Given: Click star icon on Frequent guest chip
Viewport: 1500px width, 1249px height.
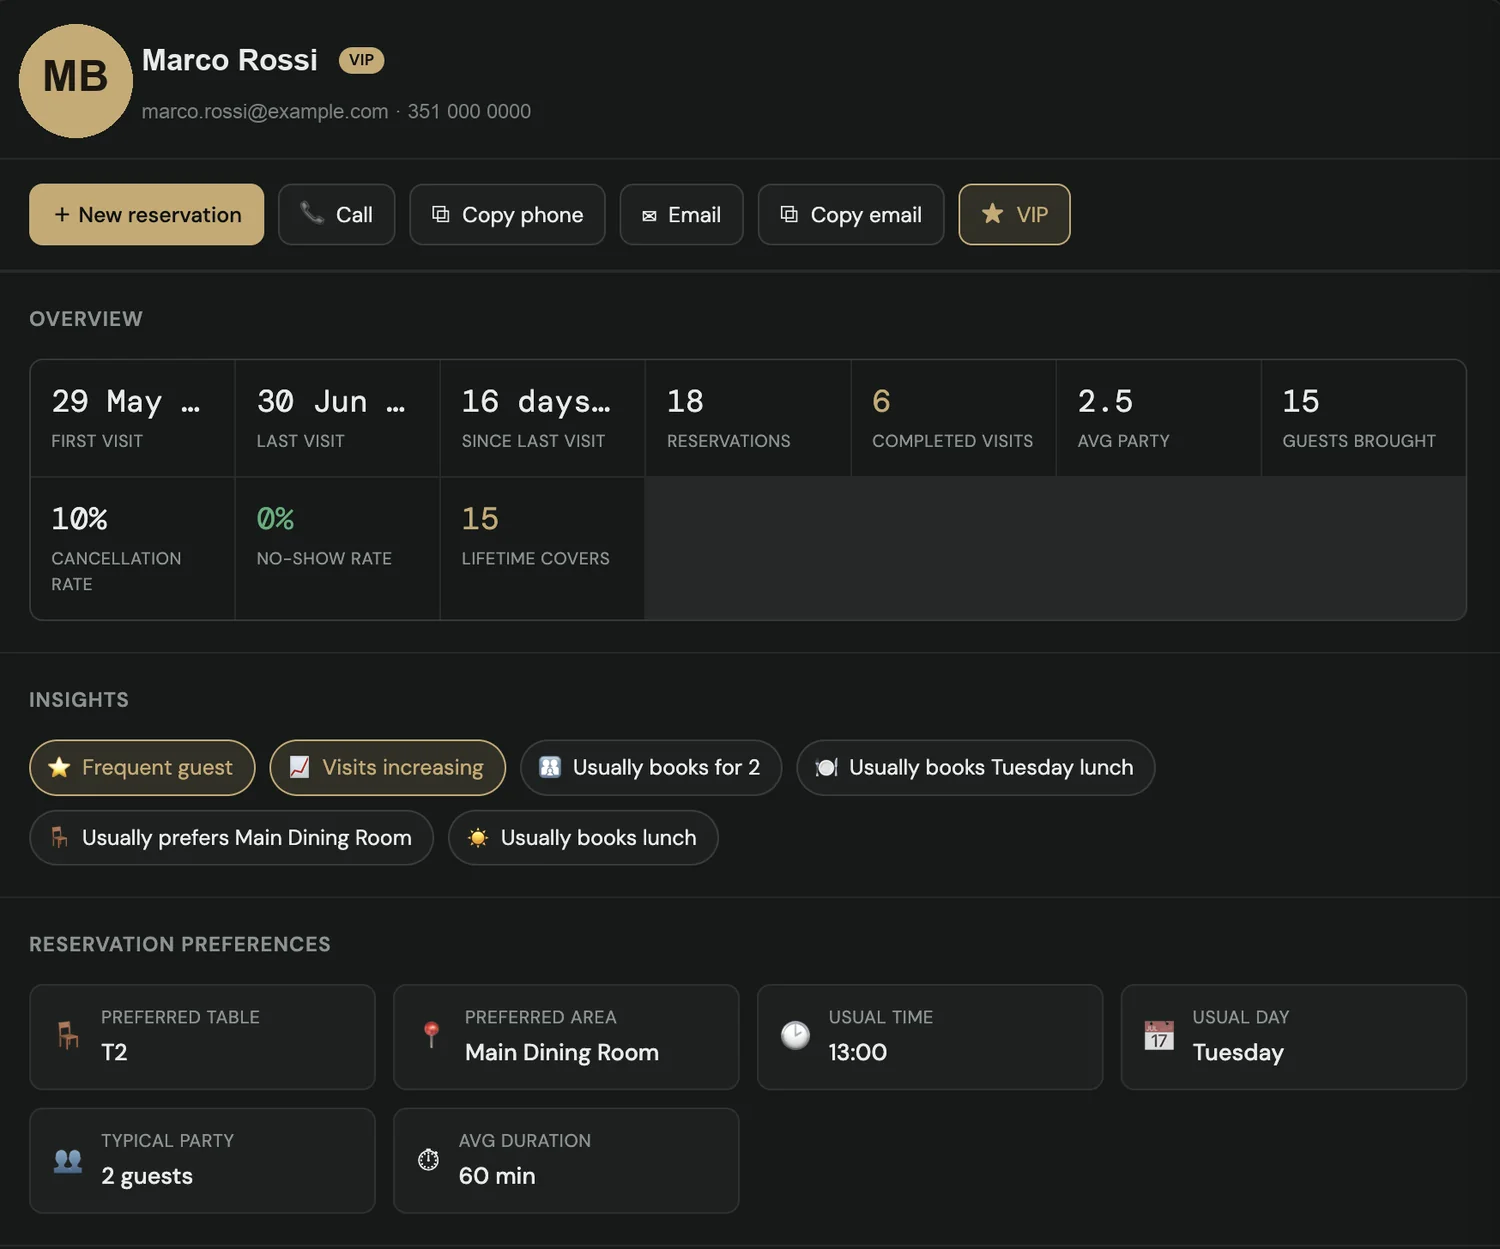Looking at the screenshot, I should tap(59, 767).
